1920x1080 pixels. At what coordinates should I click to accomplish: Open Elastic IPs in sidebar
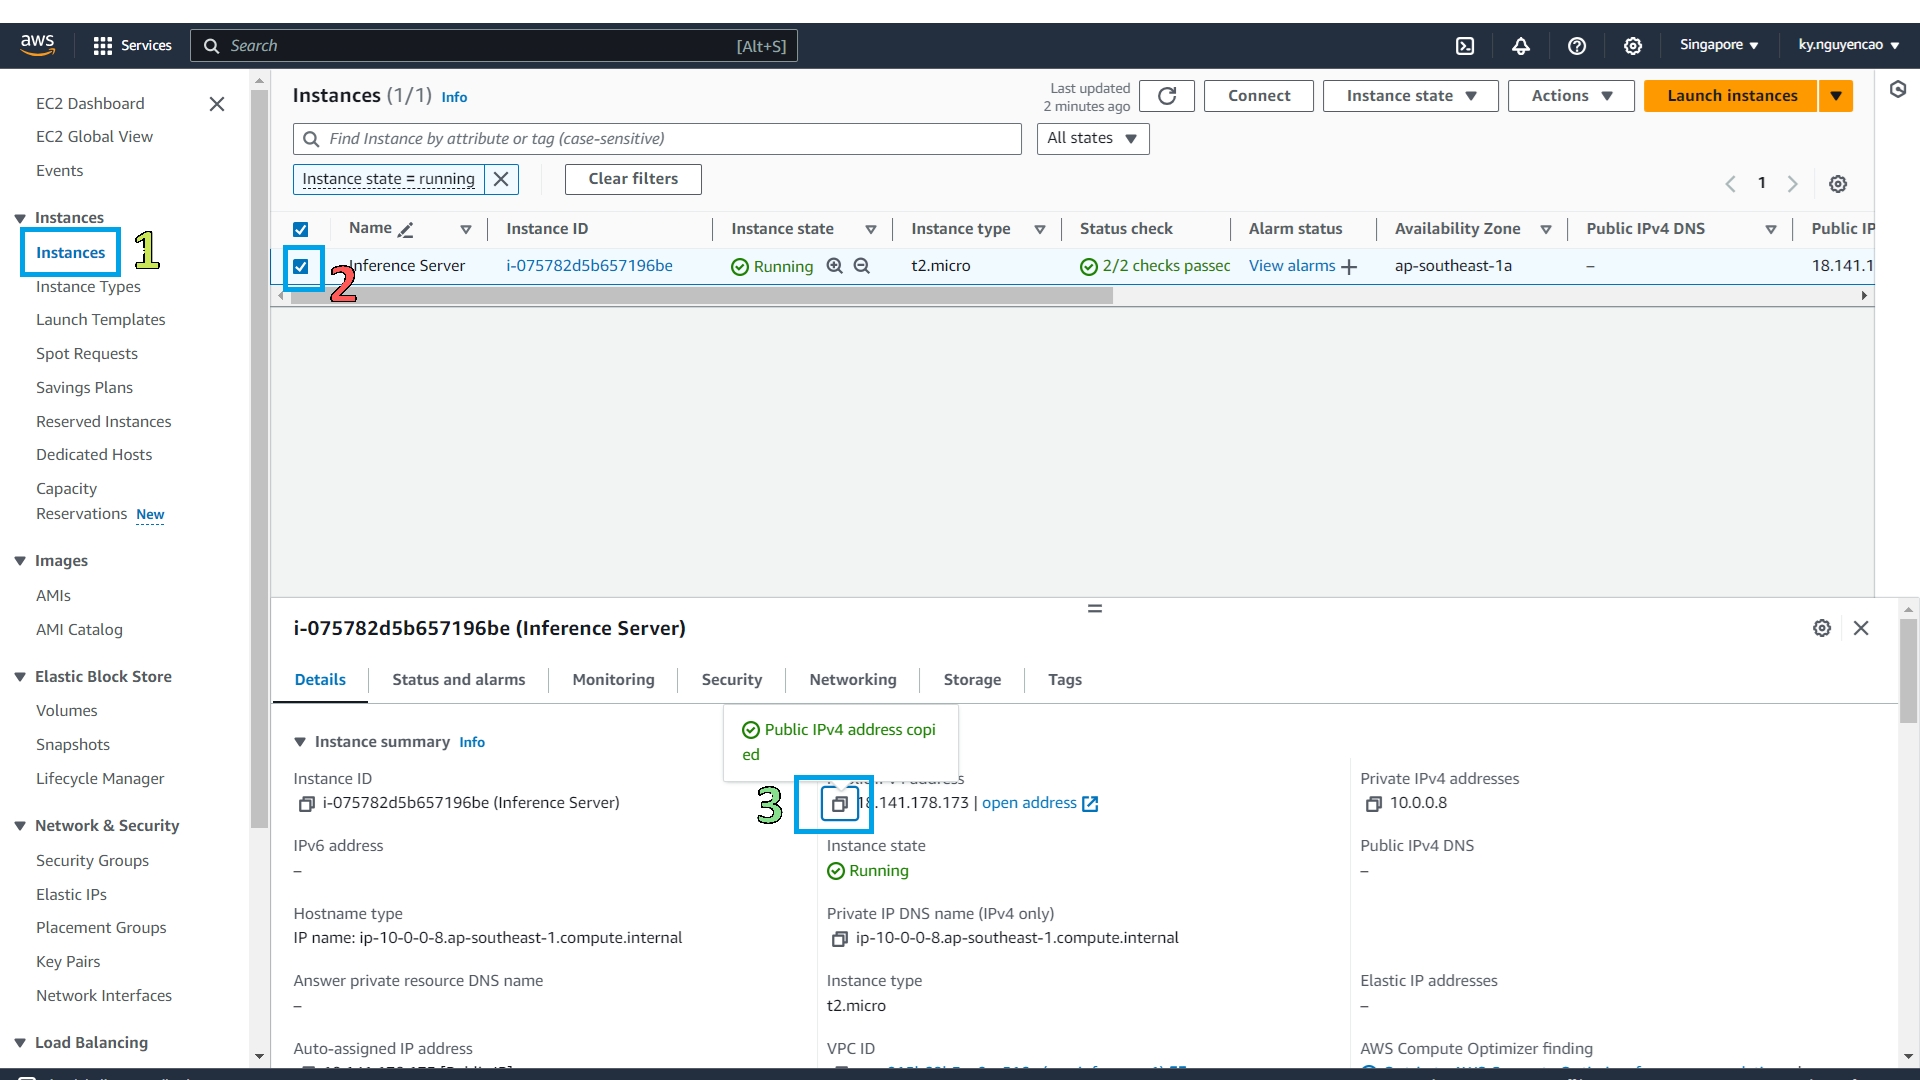coord(71,895)
